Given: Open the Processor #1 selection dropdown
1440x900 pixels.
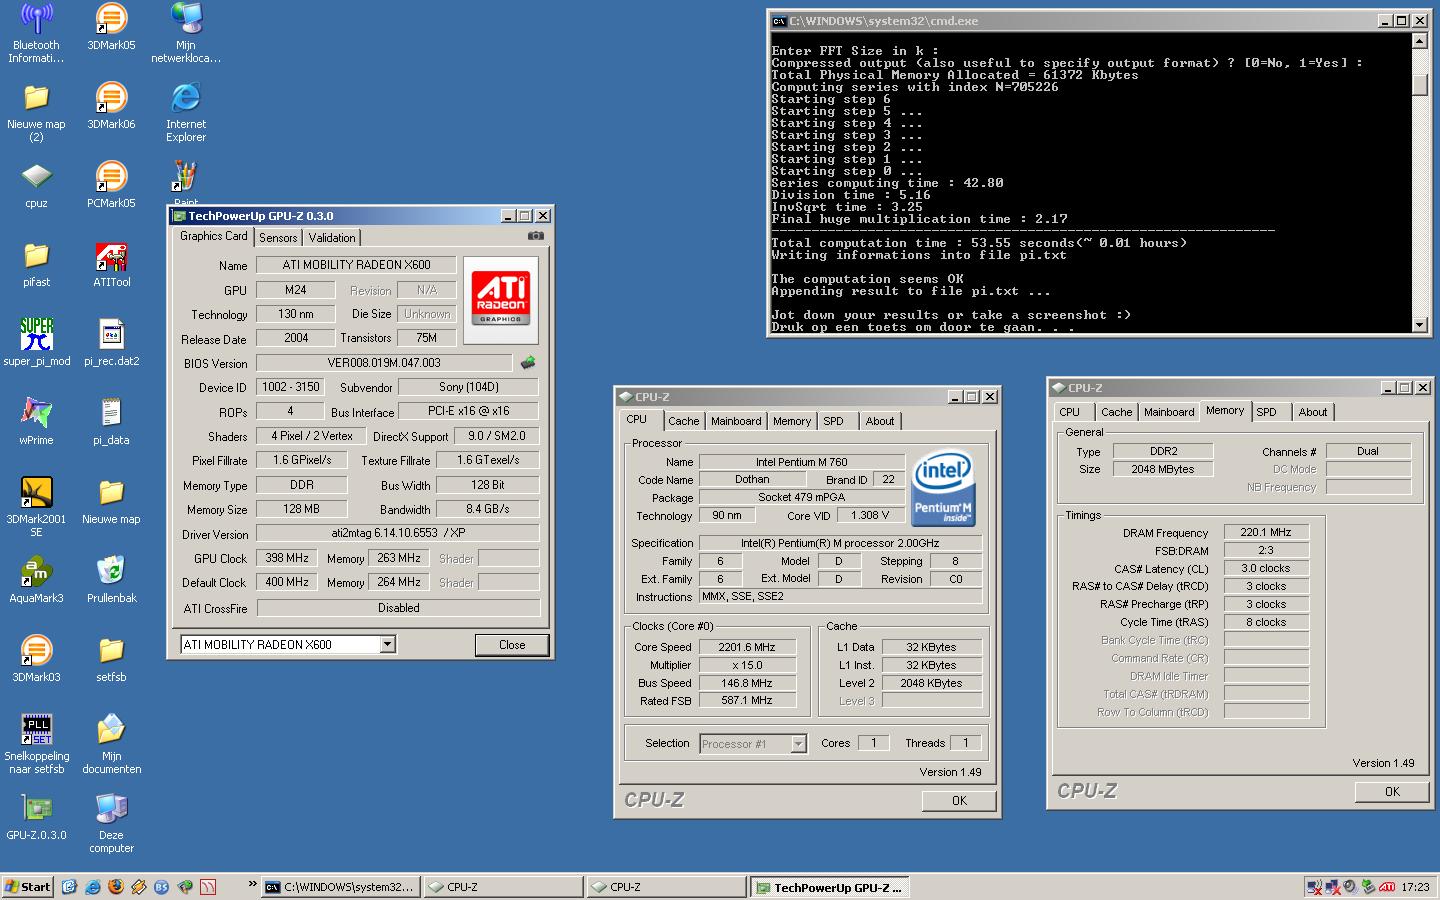Looking at the screenshot, I should pos(798,743).
